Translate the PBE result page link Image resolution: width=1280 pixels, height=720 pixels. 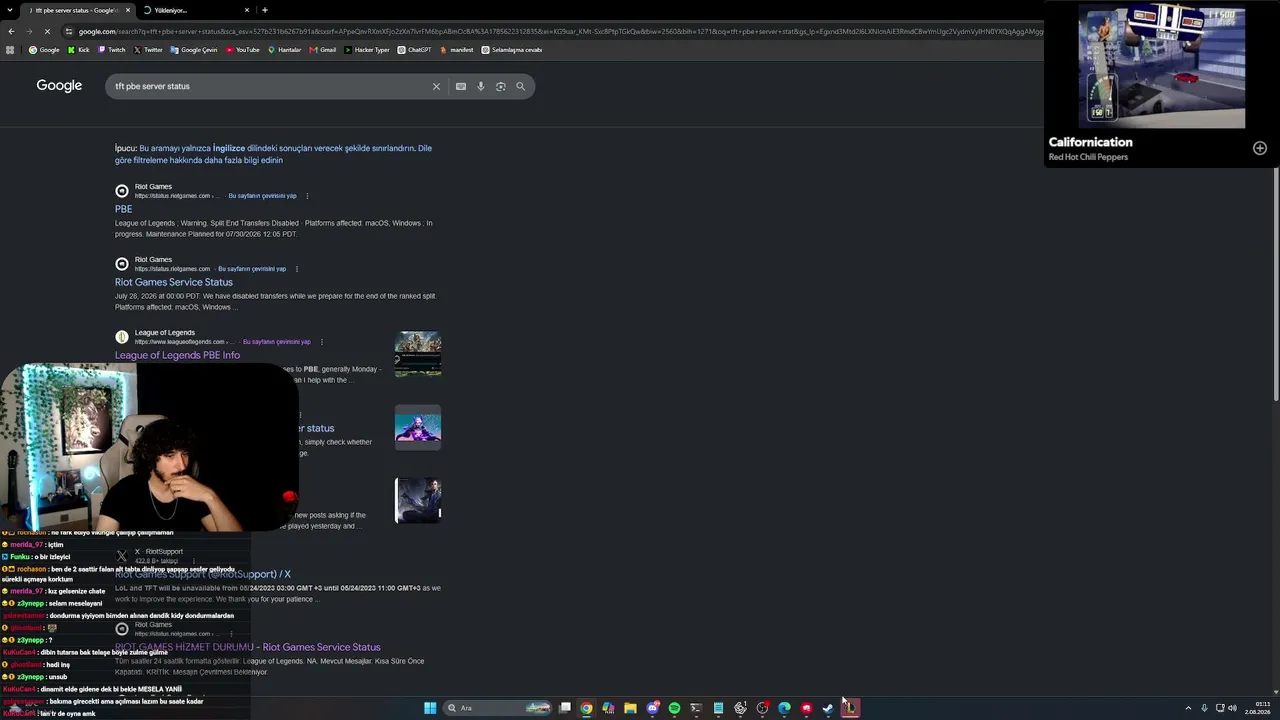point(262,196)
